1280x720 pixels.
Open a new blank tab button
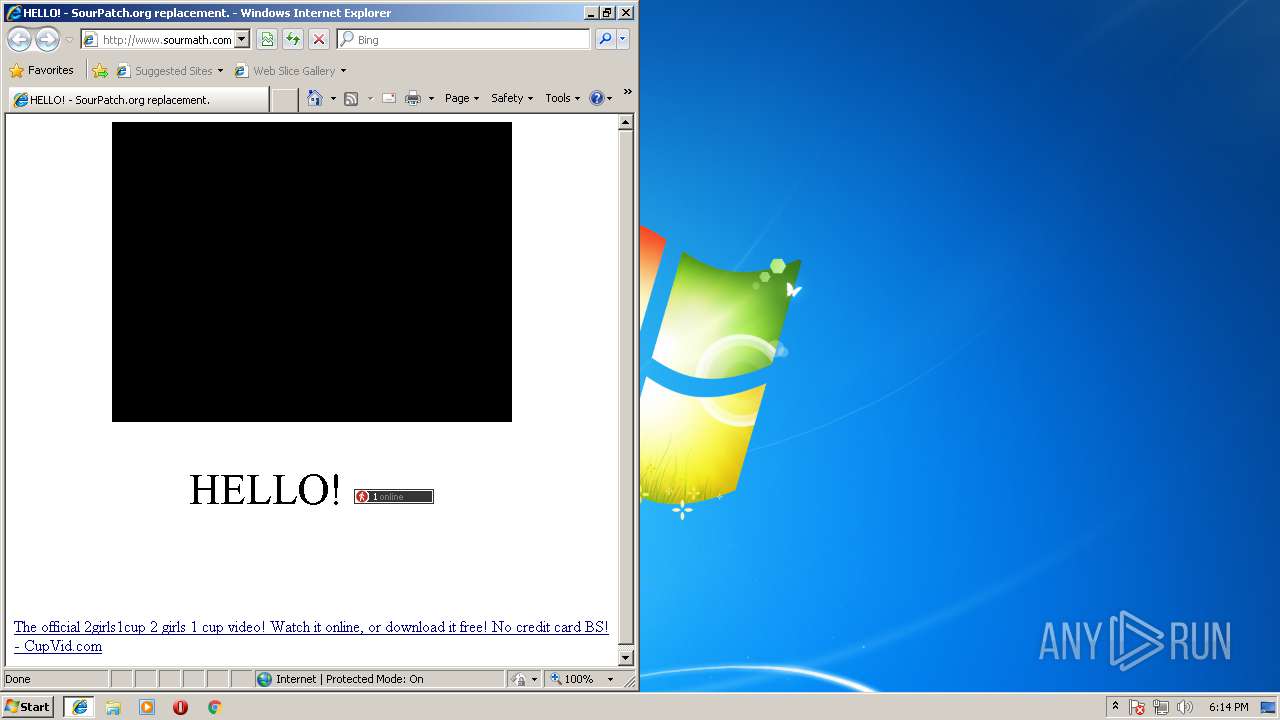[x=285, y=99]
